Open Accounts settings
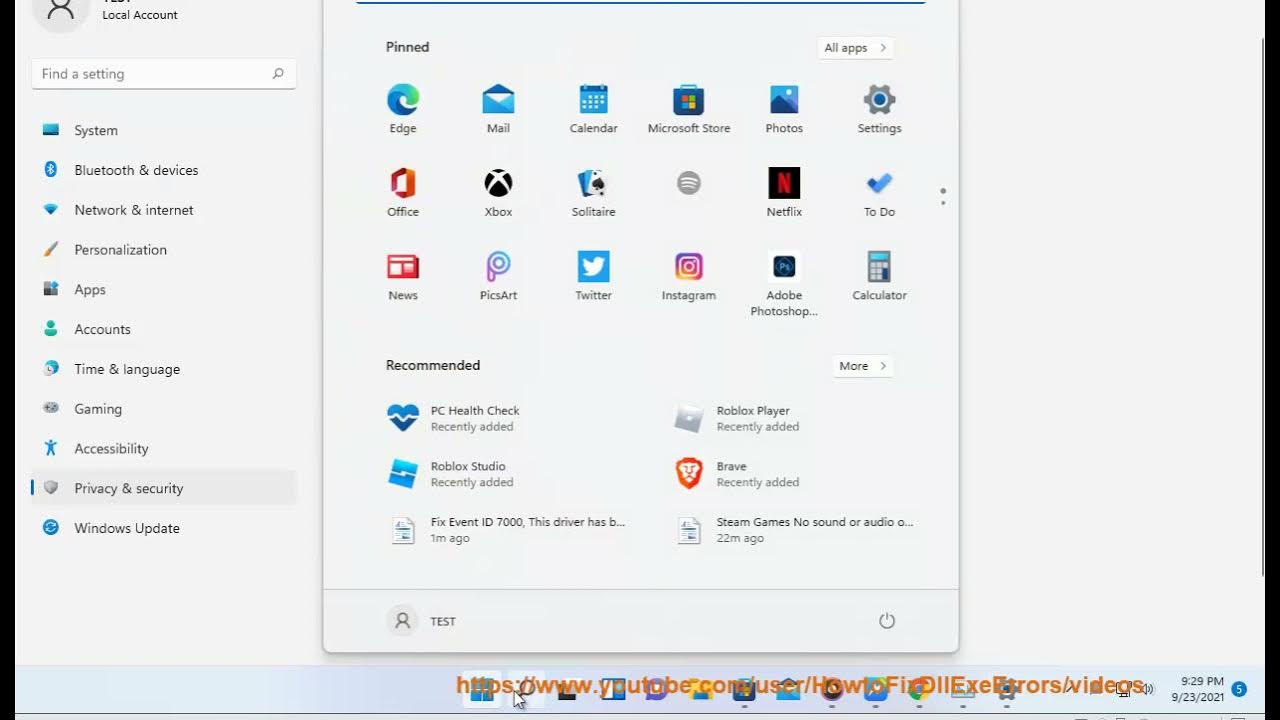The image size is (1280, 720). (x=164, y=329)
